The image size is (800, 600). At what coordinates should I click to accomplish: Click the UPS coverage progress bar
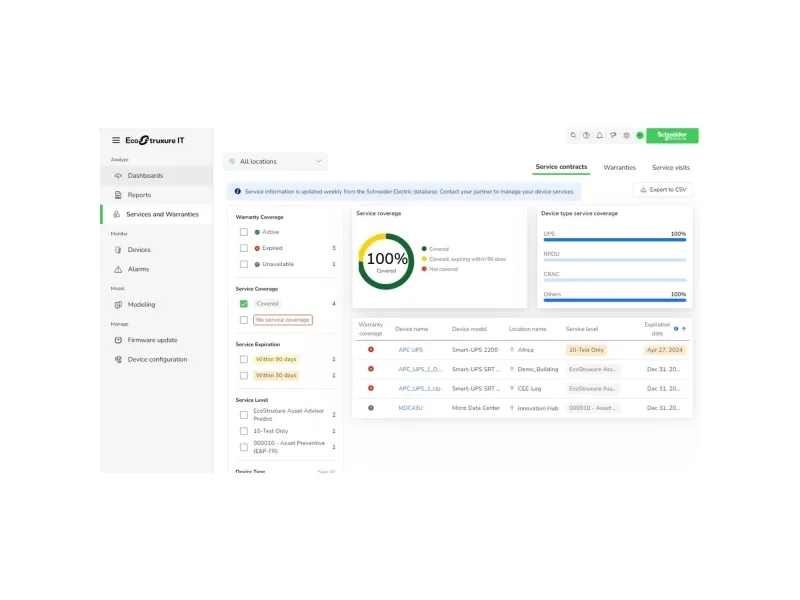[x=615, y=239]
